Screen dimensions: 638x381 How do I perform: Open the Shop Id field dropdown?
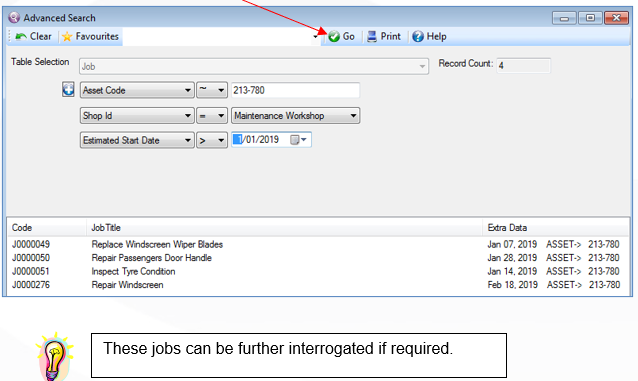[137, 116]
